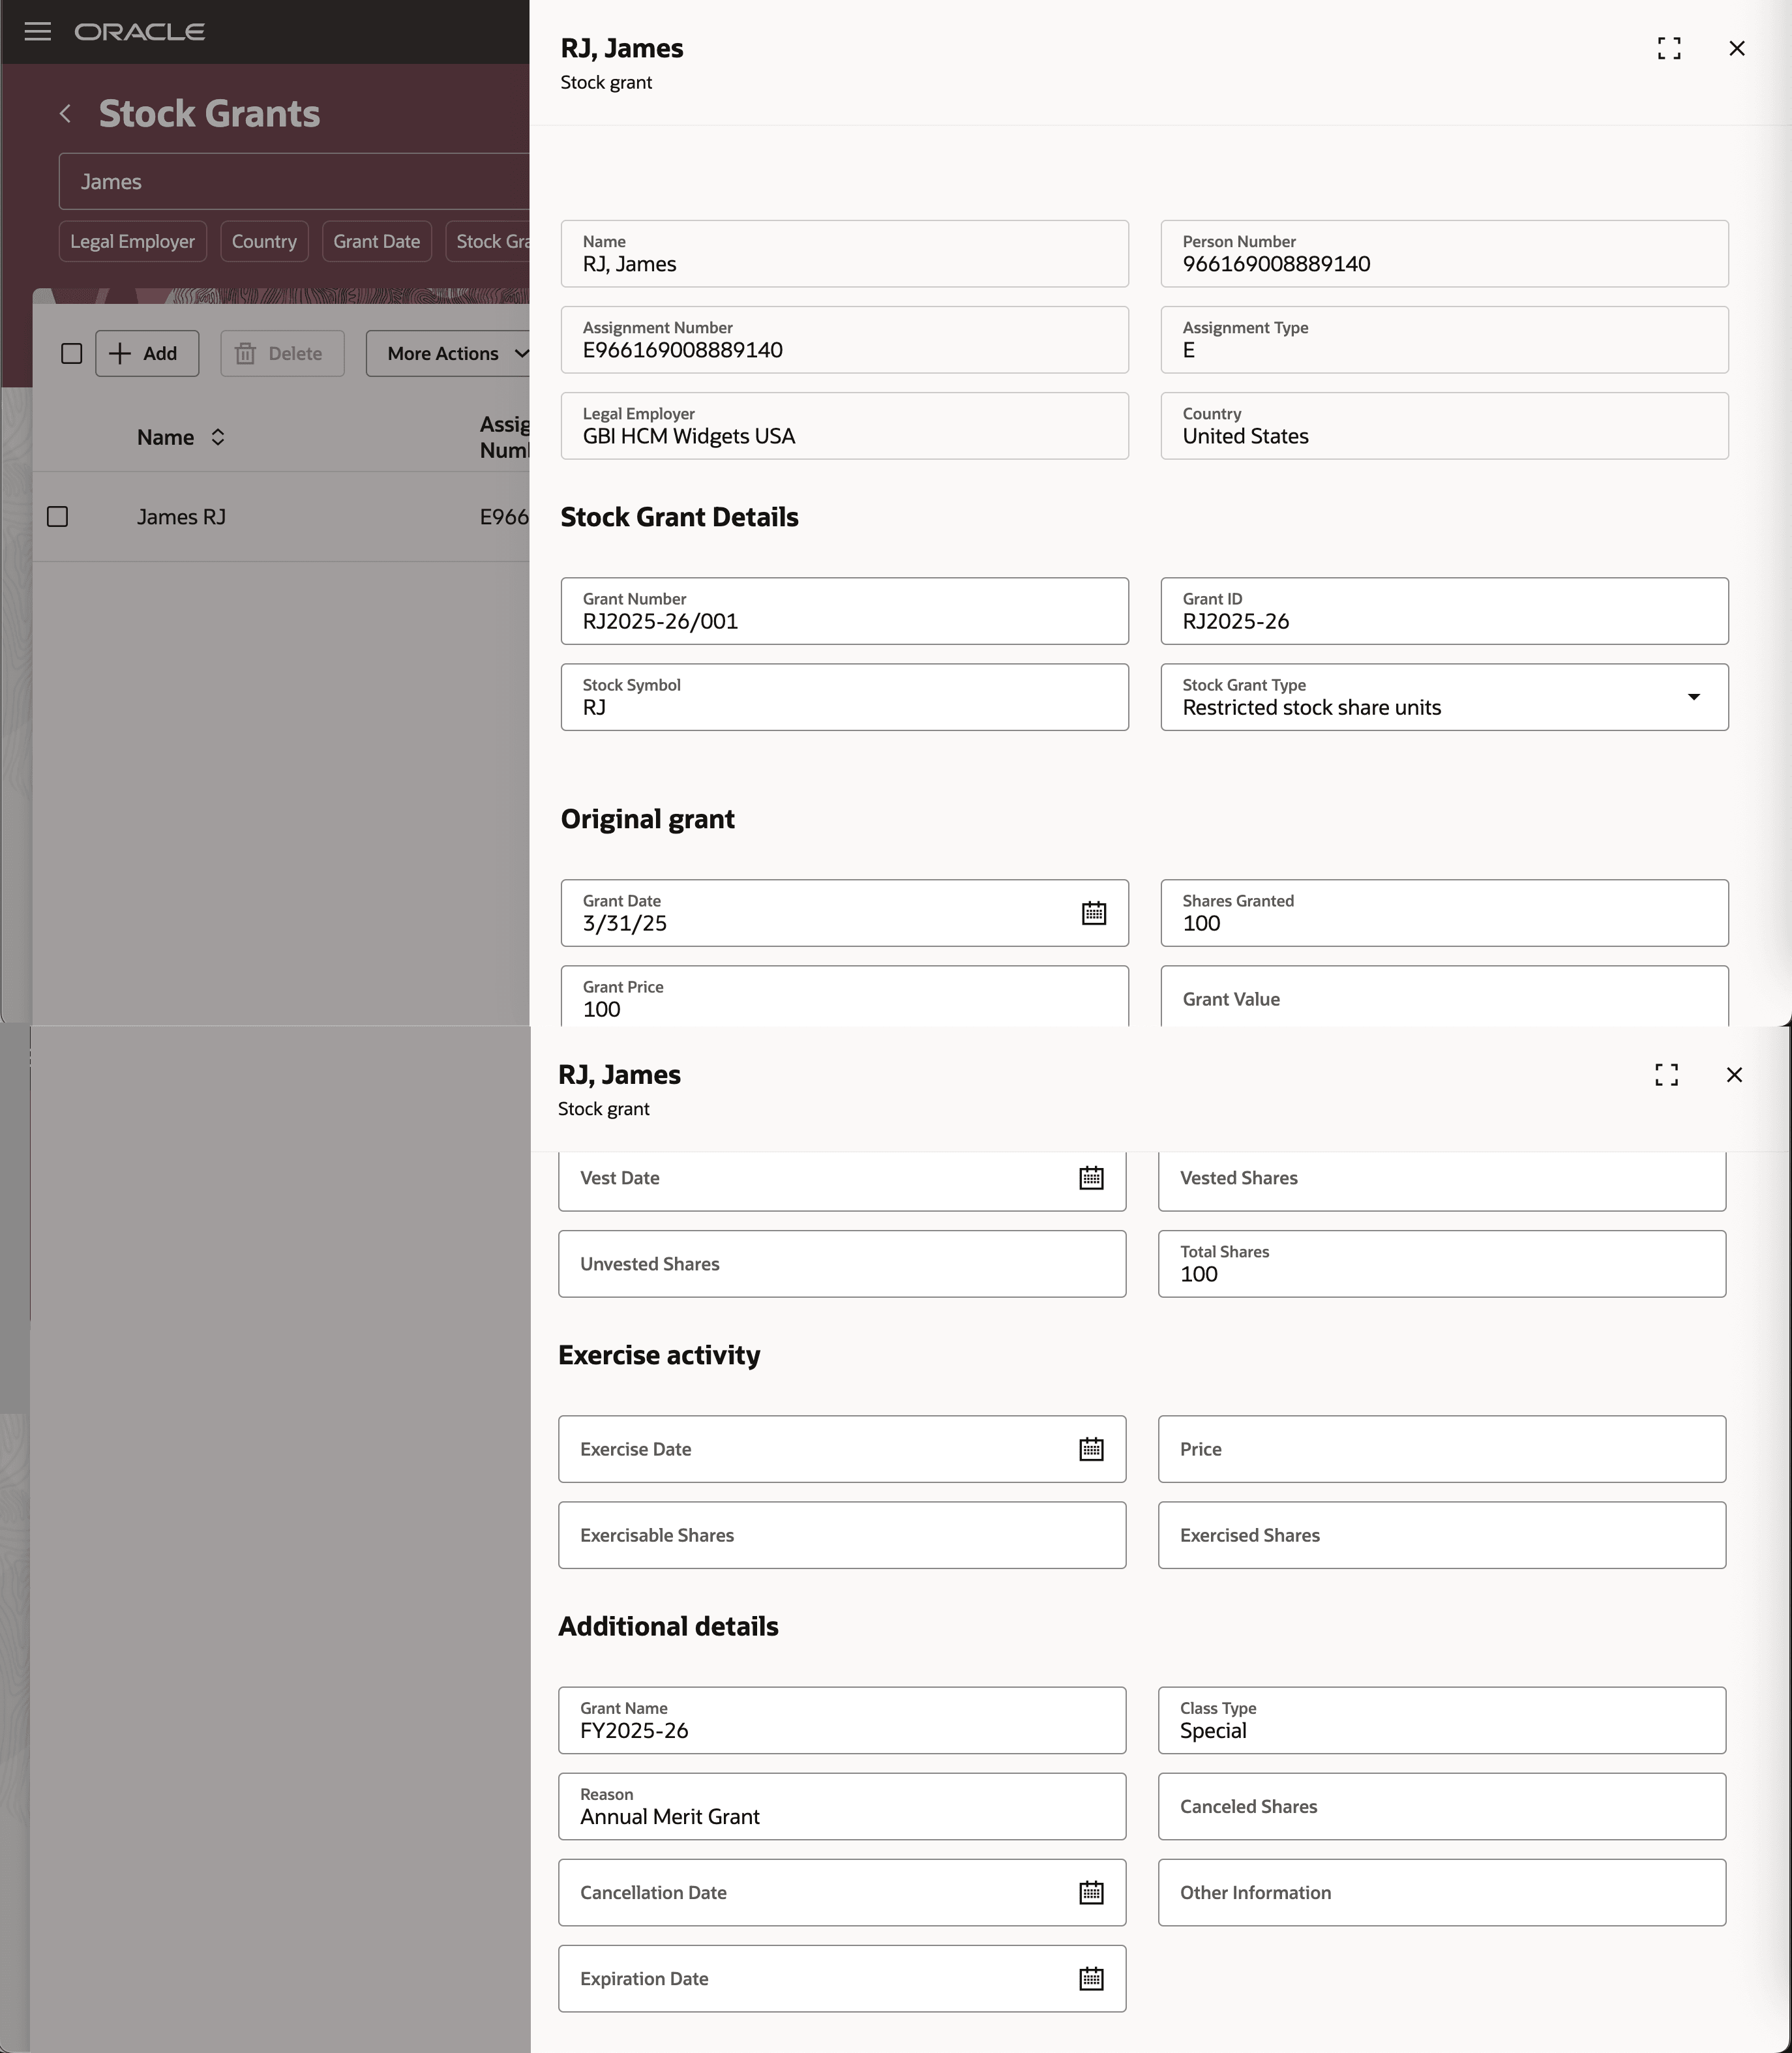Open the Grant Date filter chip
This screenshot has width=1792, height=2053.
(x=376, y=241)
